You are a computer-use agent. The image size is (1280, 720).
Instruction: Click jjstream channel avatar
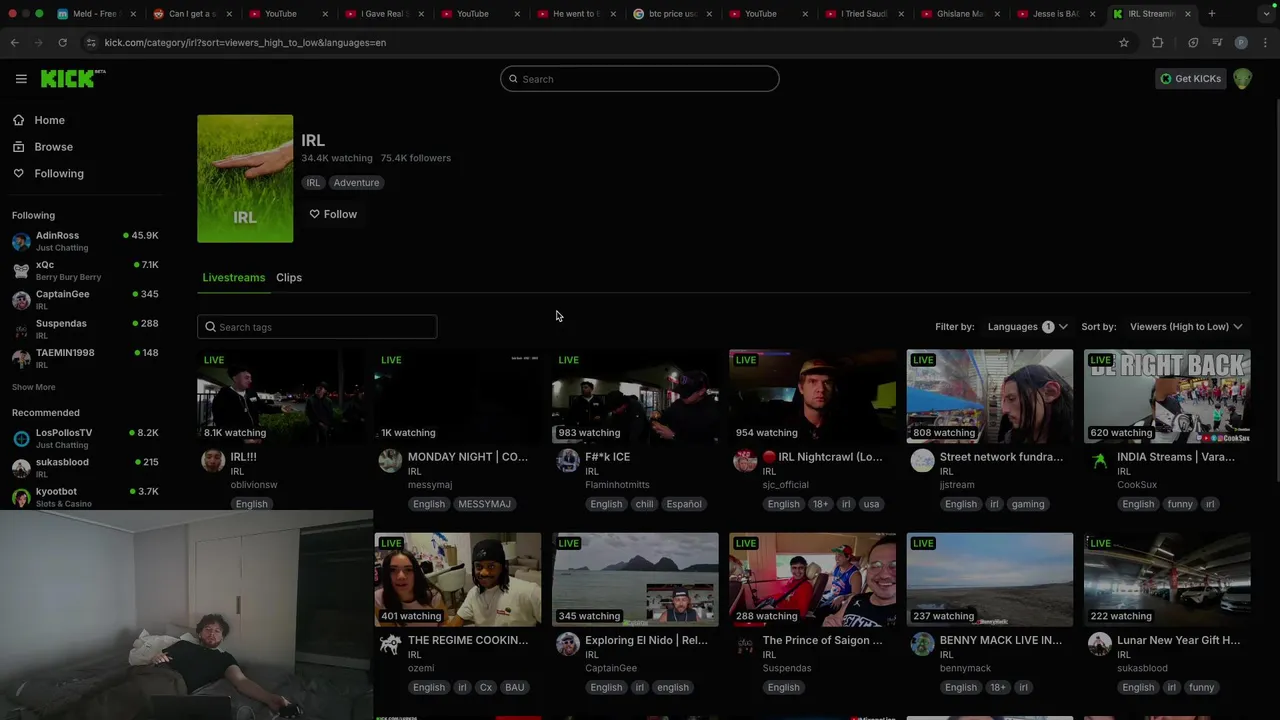coord(922,460)
